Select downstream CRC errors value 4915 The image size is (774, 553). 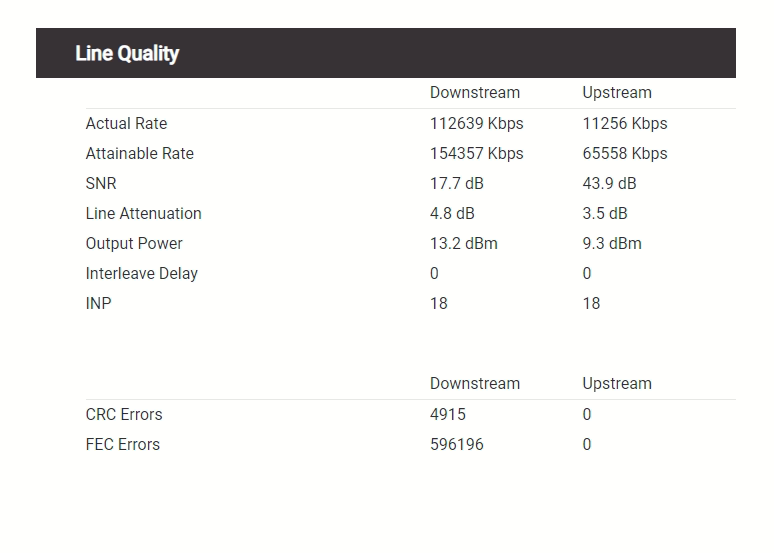click(x=448, y=415)
